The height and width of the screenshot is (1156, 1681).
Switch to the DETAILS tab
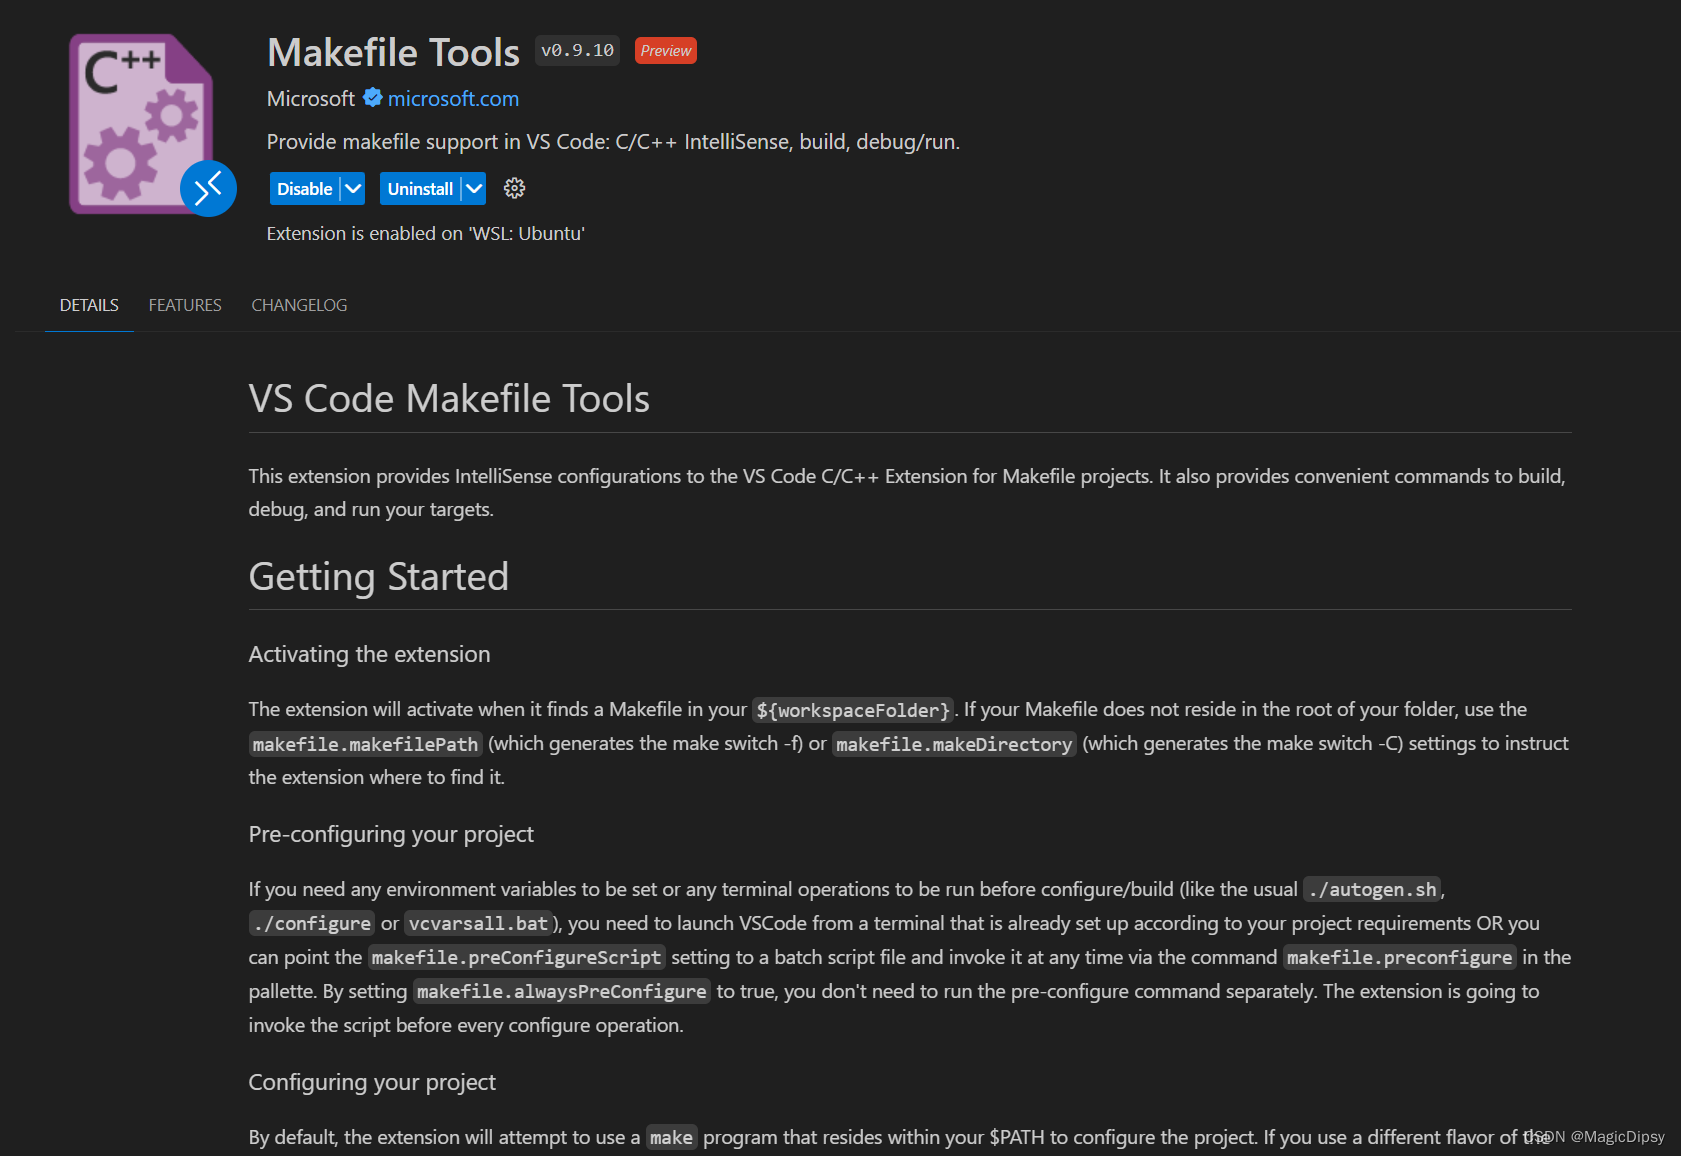click(89, 305)
